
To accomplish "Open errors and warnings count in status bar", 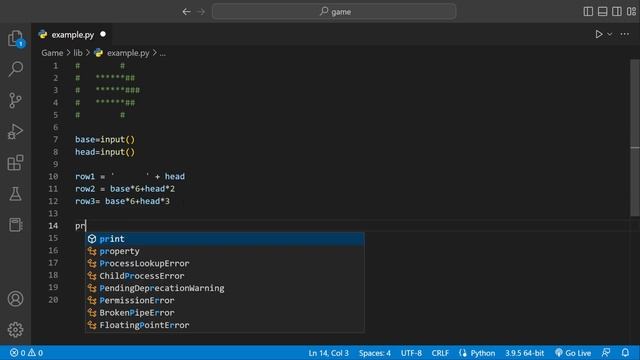I will 27,353.
